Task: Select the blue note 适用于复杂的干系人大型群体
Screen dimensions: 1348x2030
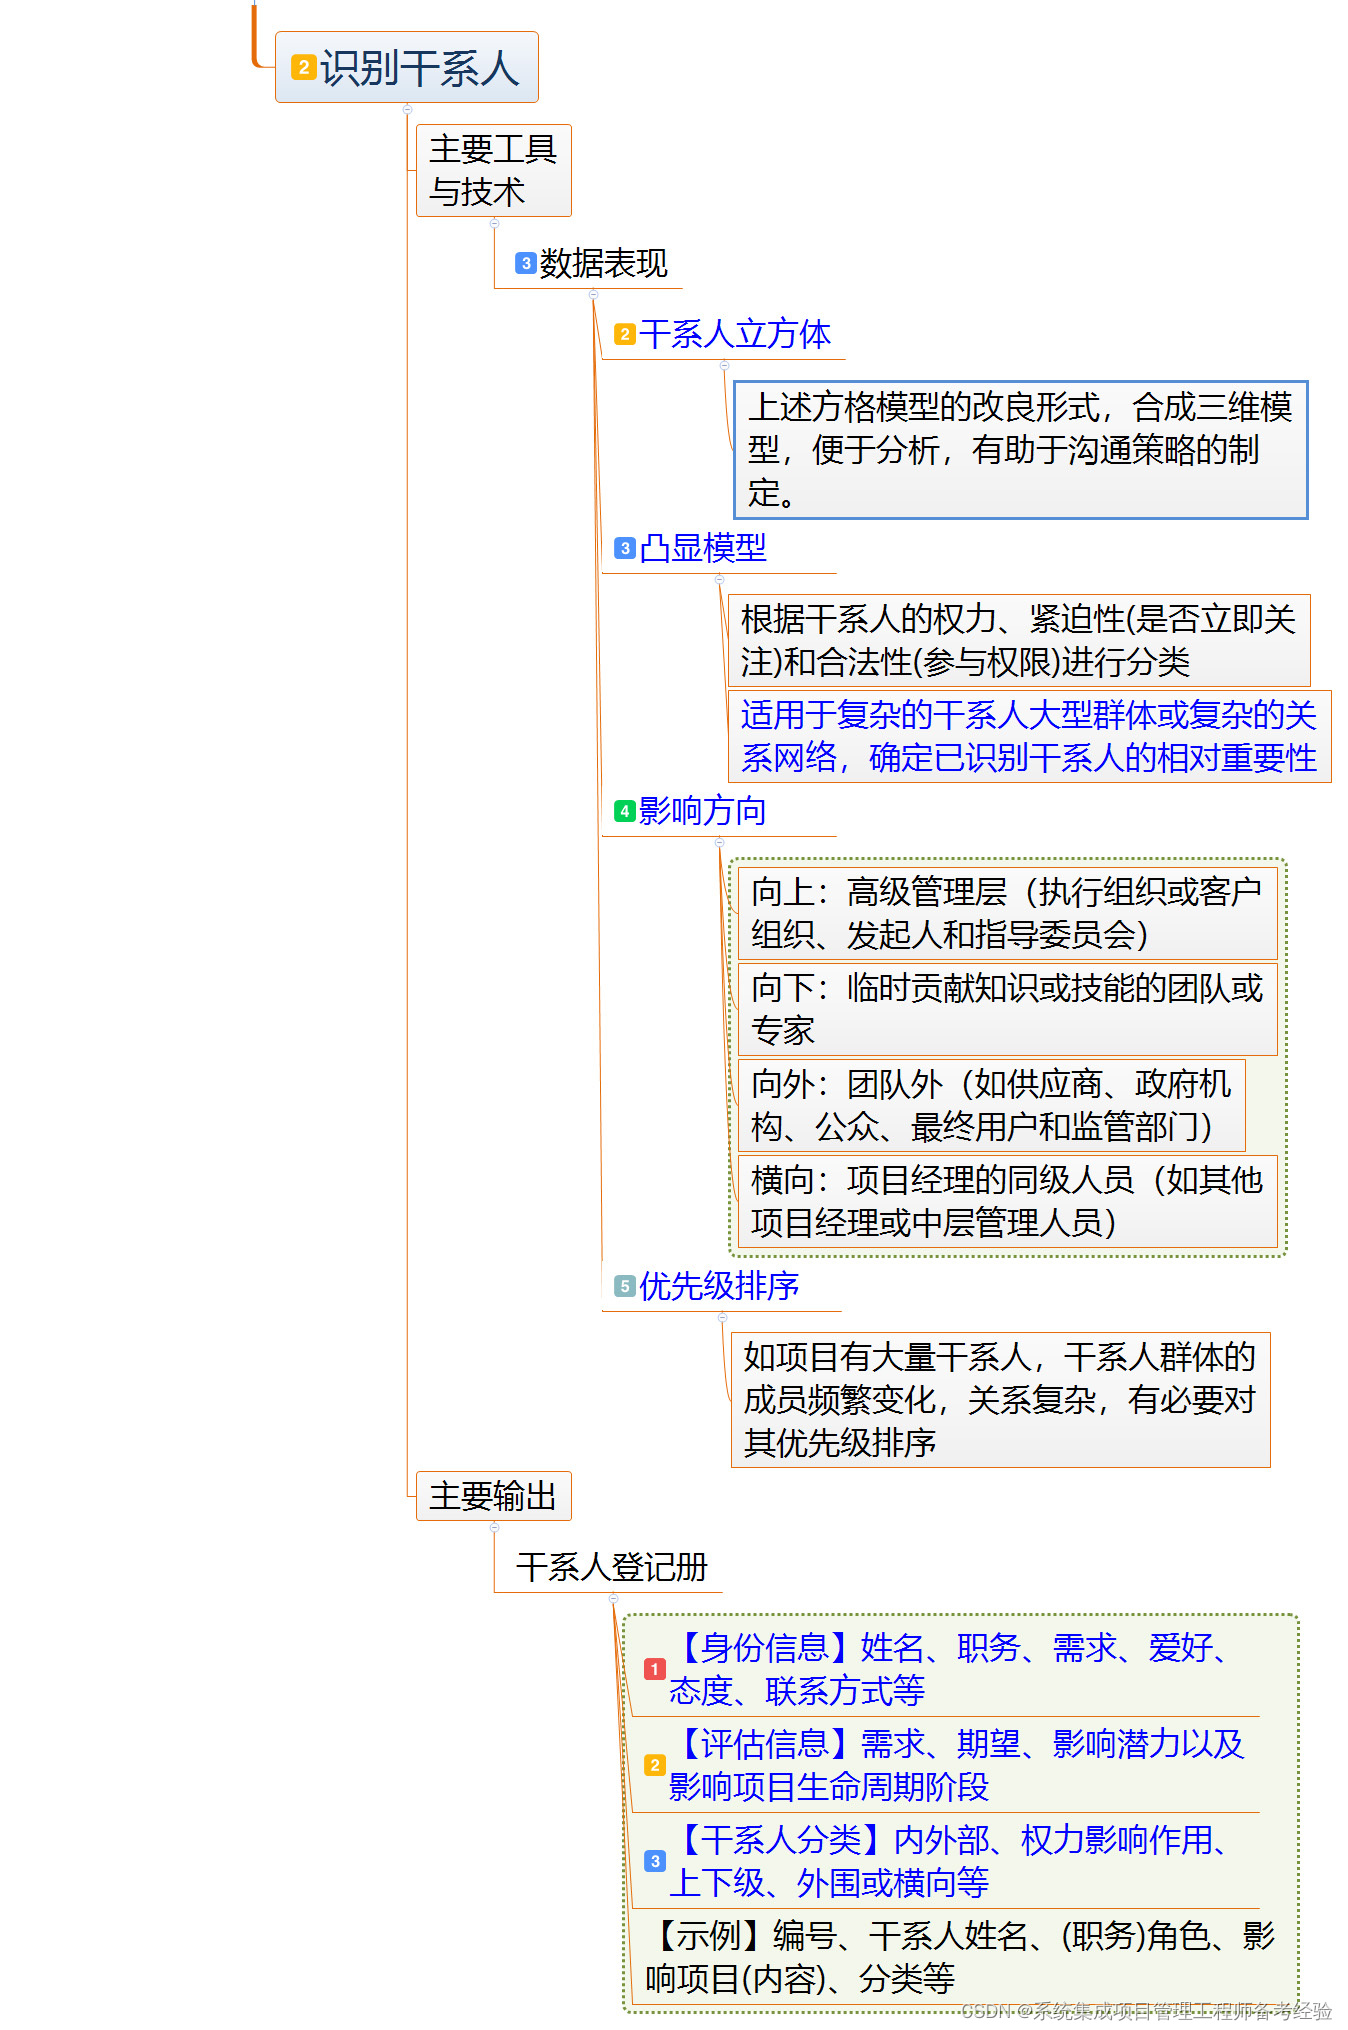Action: 1029,737
